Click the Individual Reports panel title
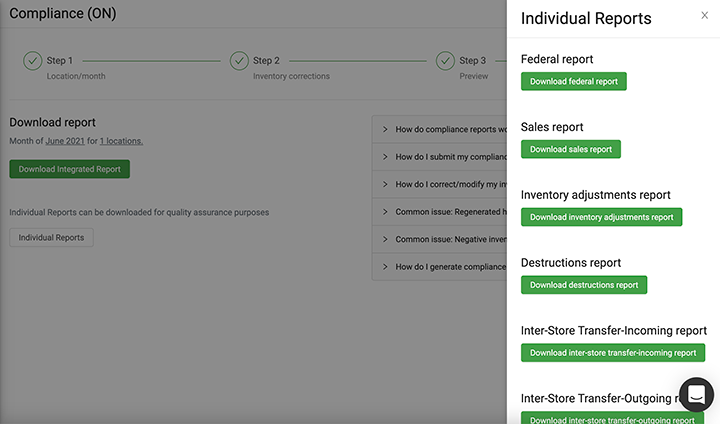The width and height of the screenshot is (720, 424). point(586,18)
